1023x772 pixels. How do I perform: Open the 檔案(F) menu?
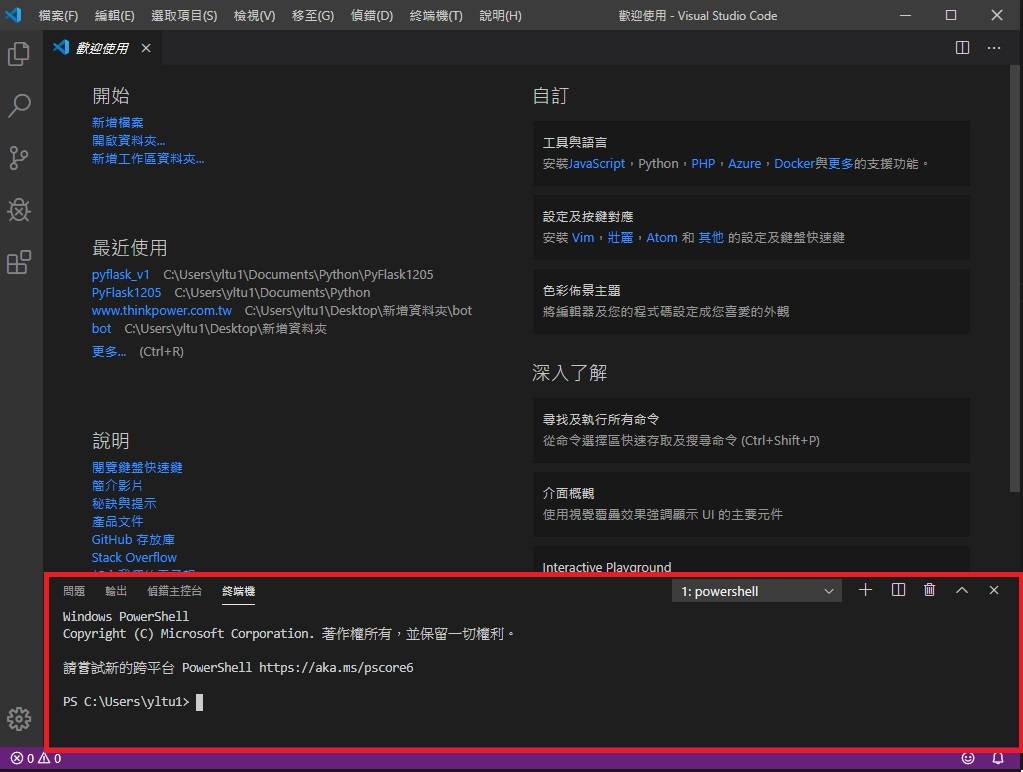click(58, 16)
